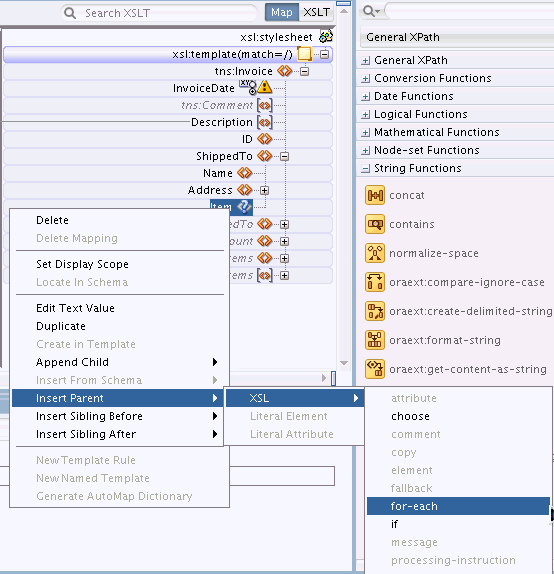The image size is (554, 574).
Task: Click the oraext:get-content-as-string icon
Action: [375, 369]
